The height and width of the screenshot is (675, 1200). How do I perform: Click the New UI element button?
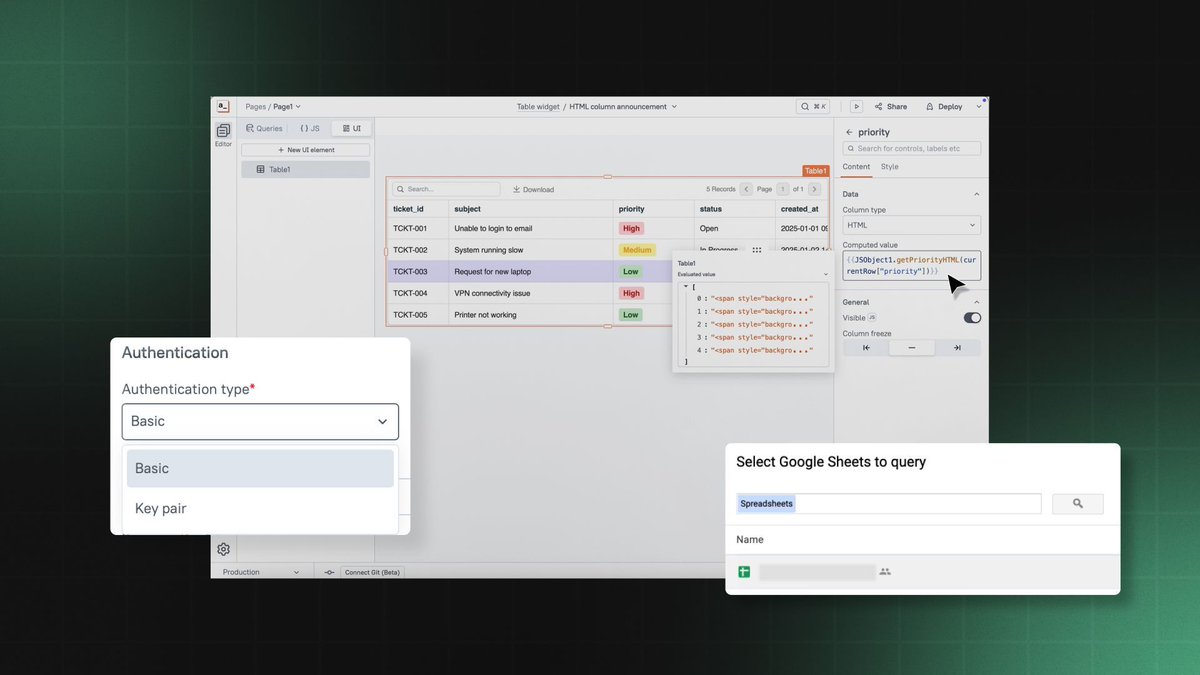[x=306, y=150]
